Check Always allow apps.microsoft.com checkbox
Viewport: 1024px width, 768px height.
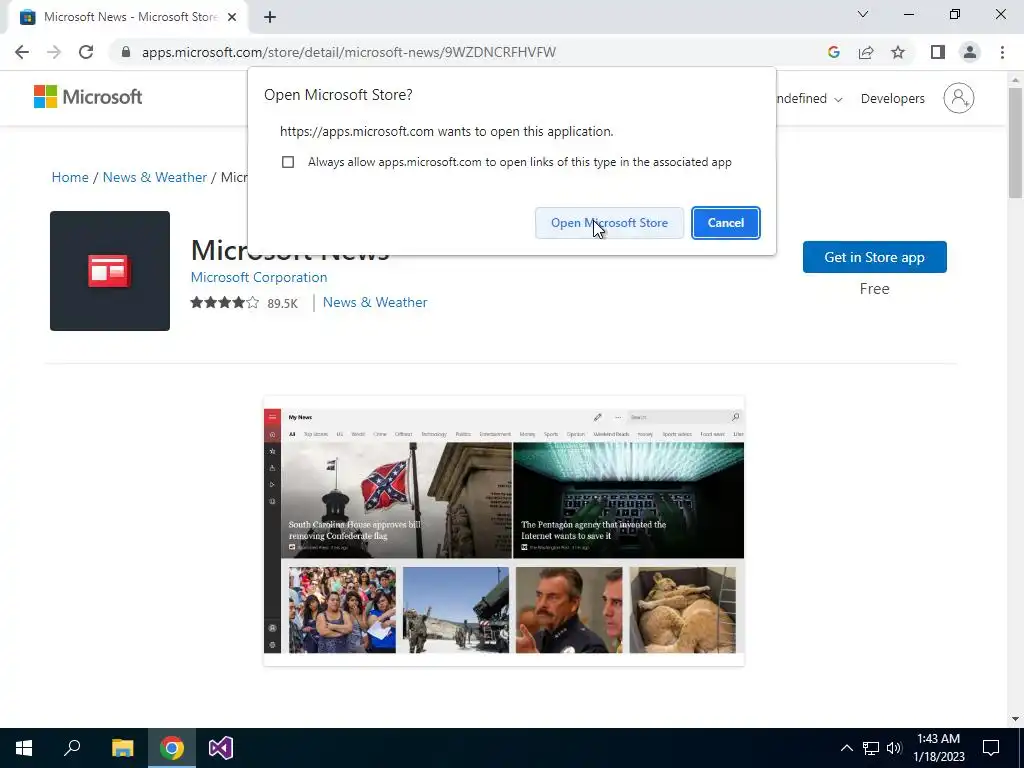[288, 162]
